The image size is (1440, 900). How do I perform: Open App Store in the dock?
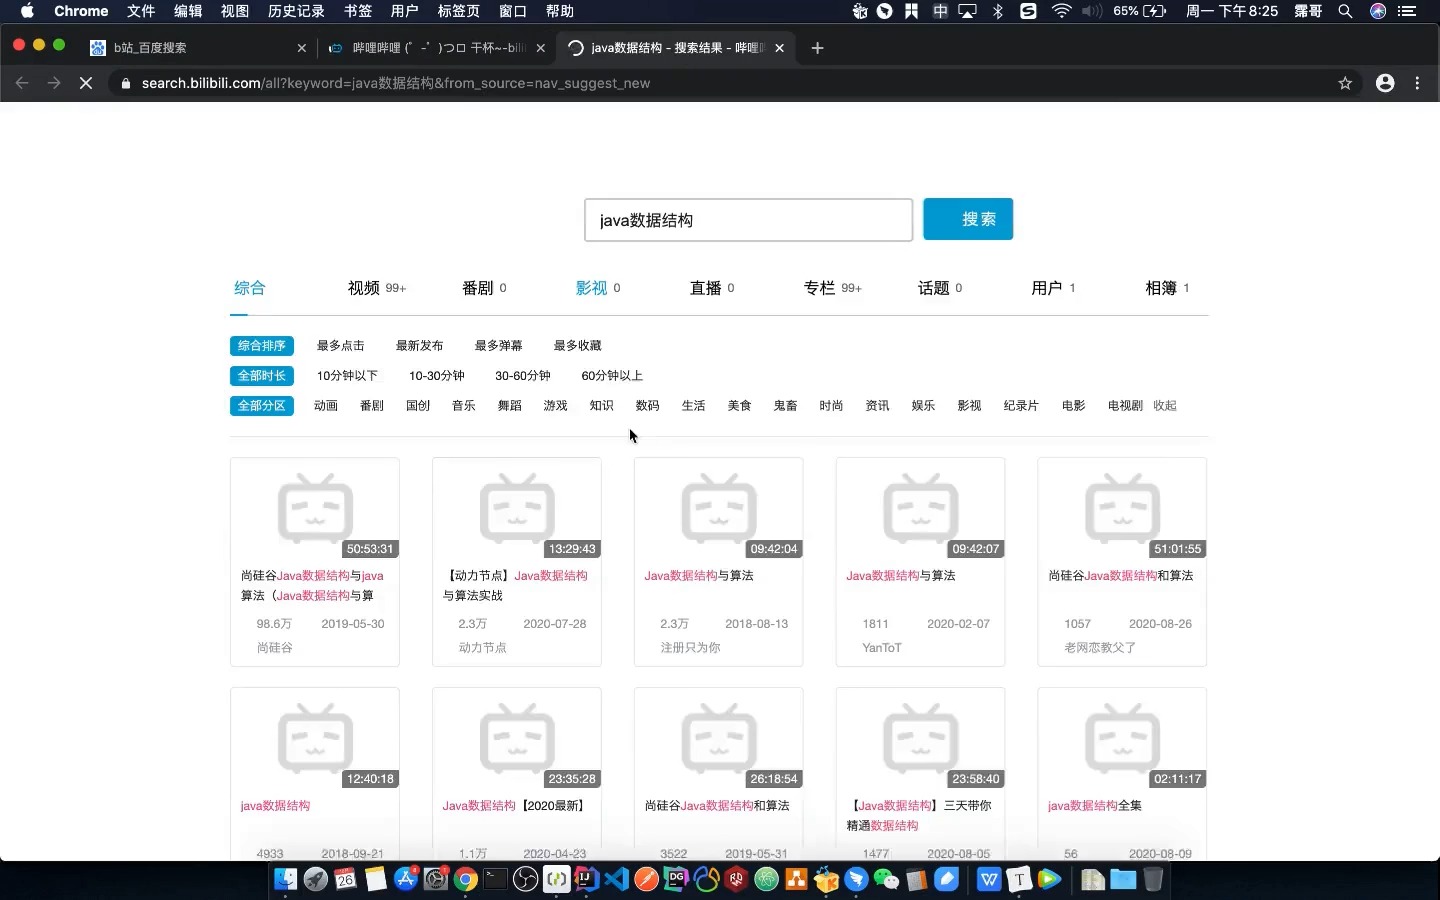click(406, 879)
